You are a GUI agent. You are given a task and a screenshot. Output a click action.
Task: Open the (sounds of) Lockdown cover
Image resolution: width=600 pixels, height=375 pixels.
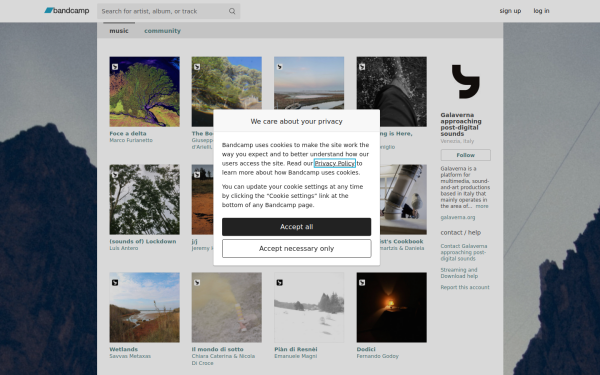click(144, 199)
